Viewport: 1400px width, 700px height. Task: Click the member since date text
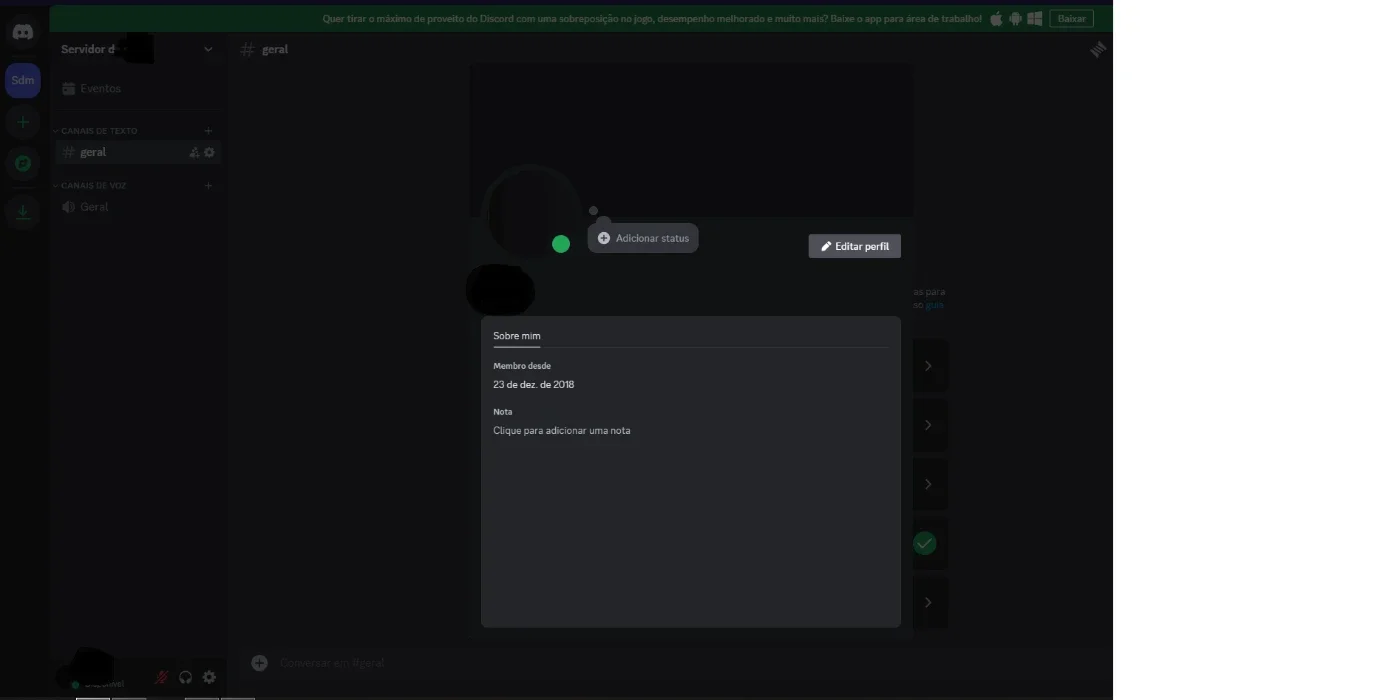[x=534, y=385]
